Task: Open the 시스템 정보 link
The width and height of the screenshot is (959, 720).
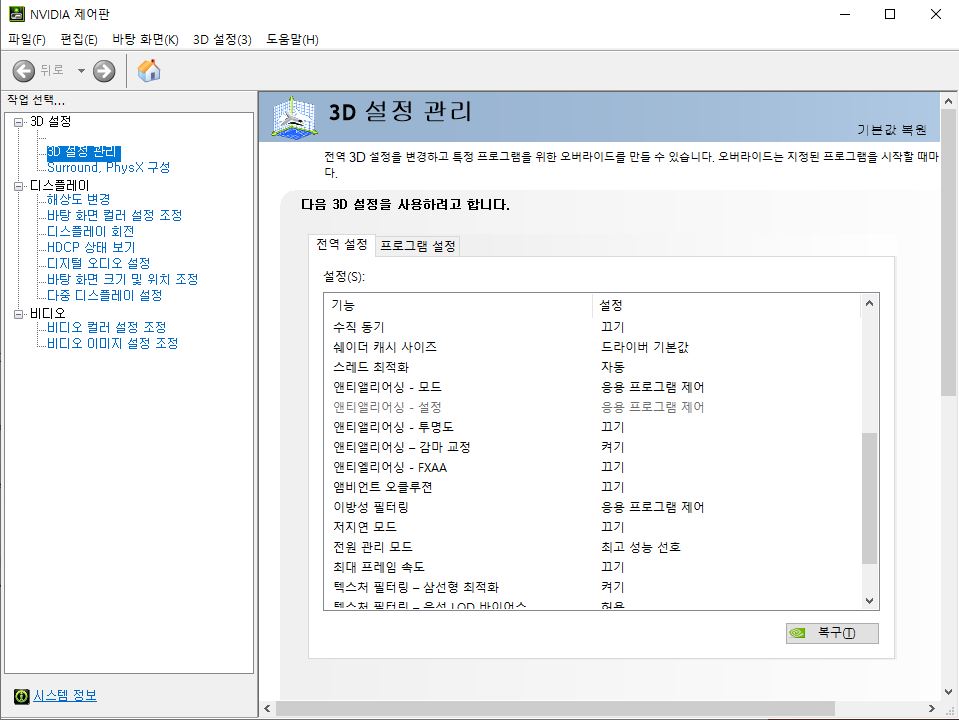Action: click(65, 696)
